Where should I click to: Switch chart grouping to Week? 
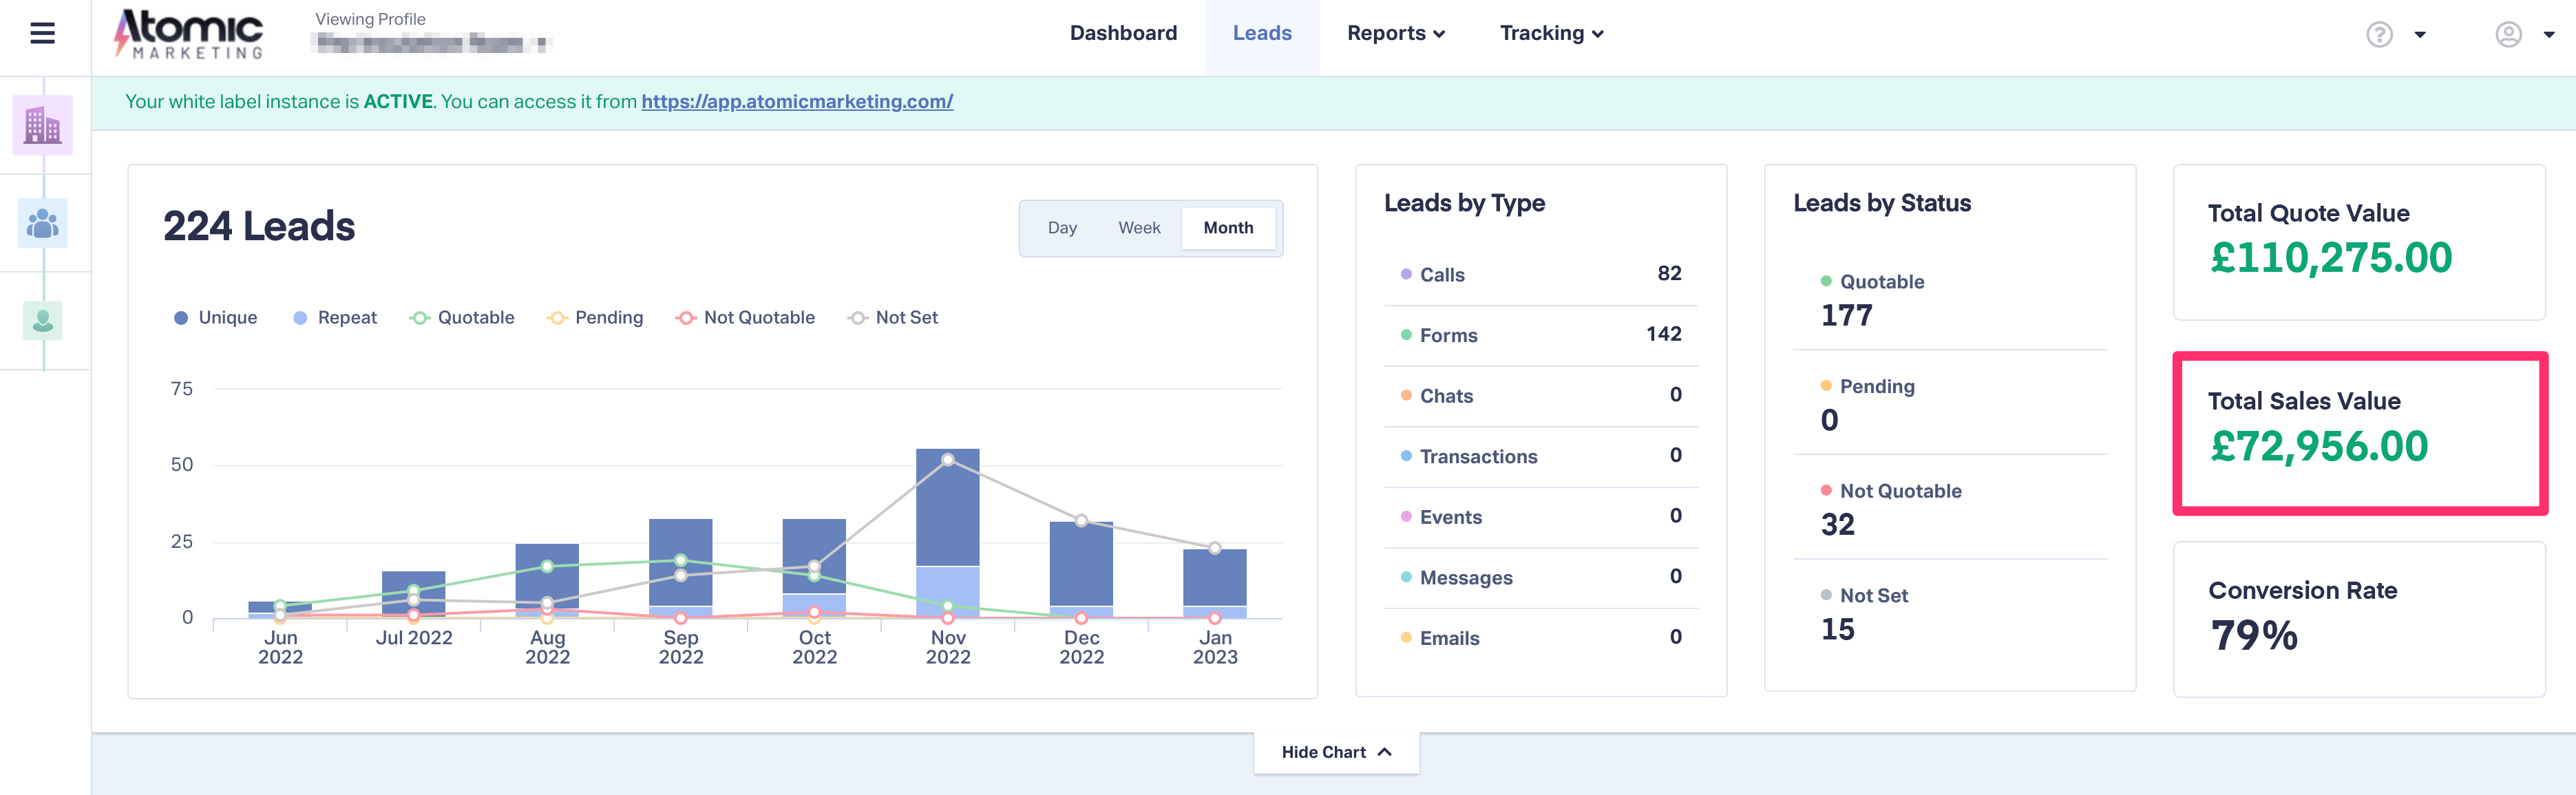click(1139, 228)
